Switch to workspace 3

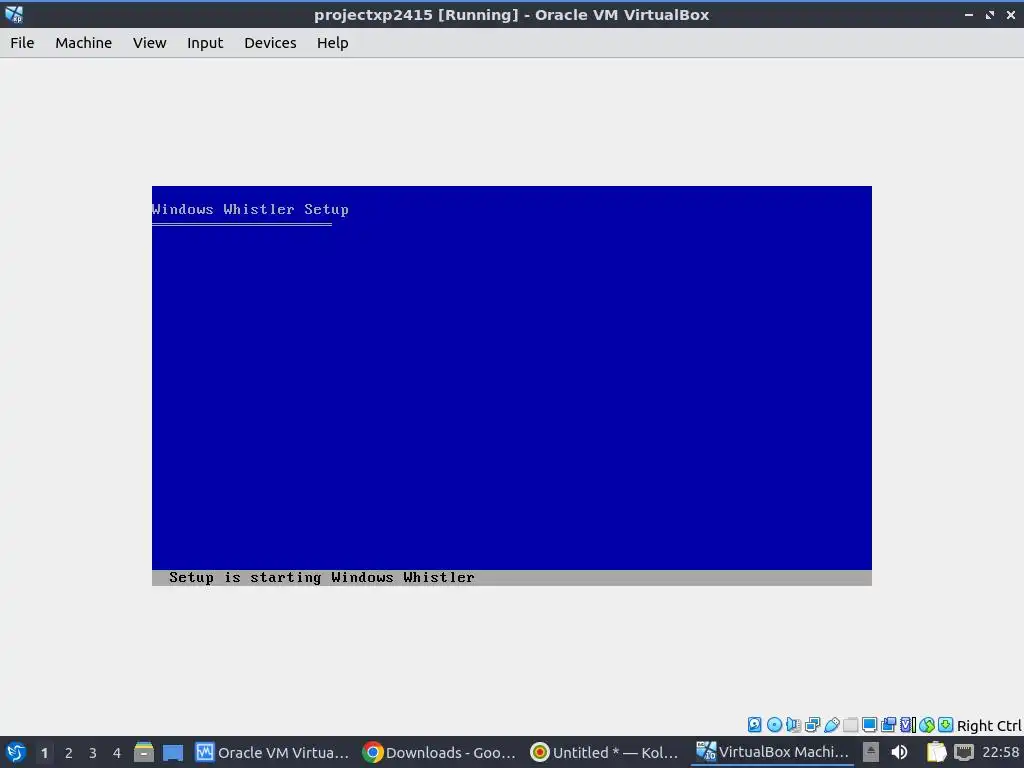(x=93, y=753)
